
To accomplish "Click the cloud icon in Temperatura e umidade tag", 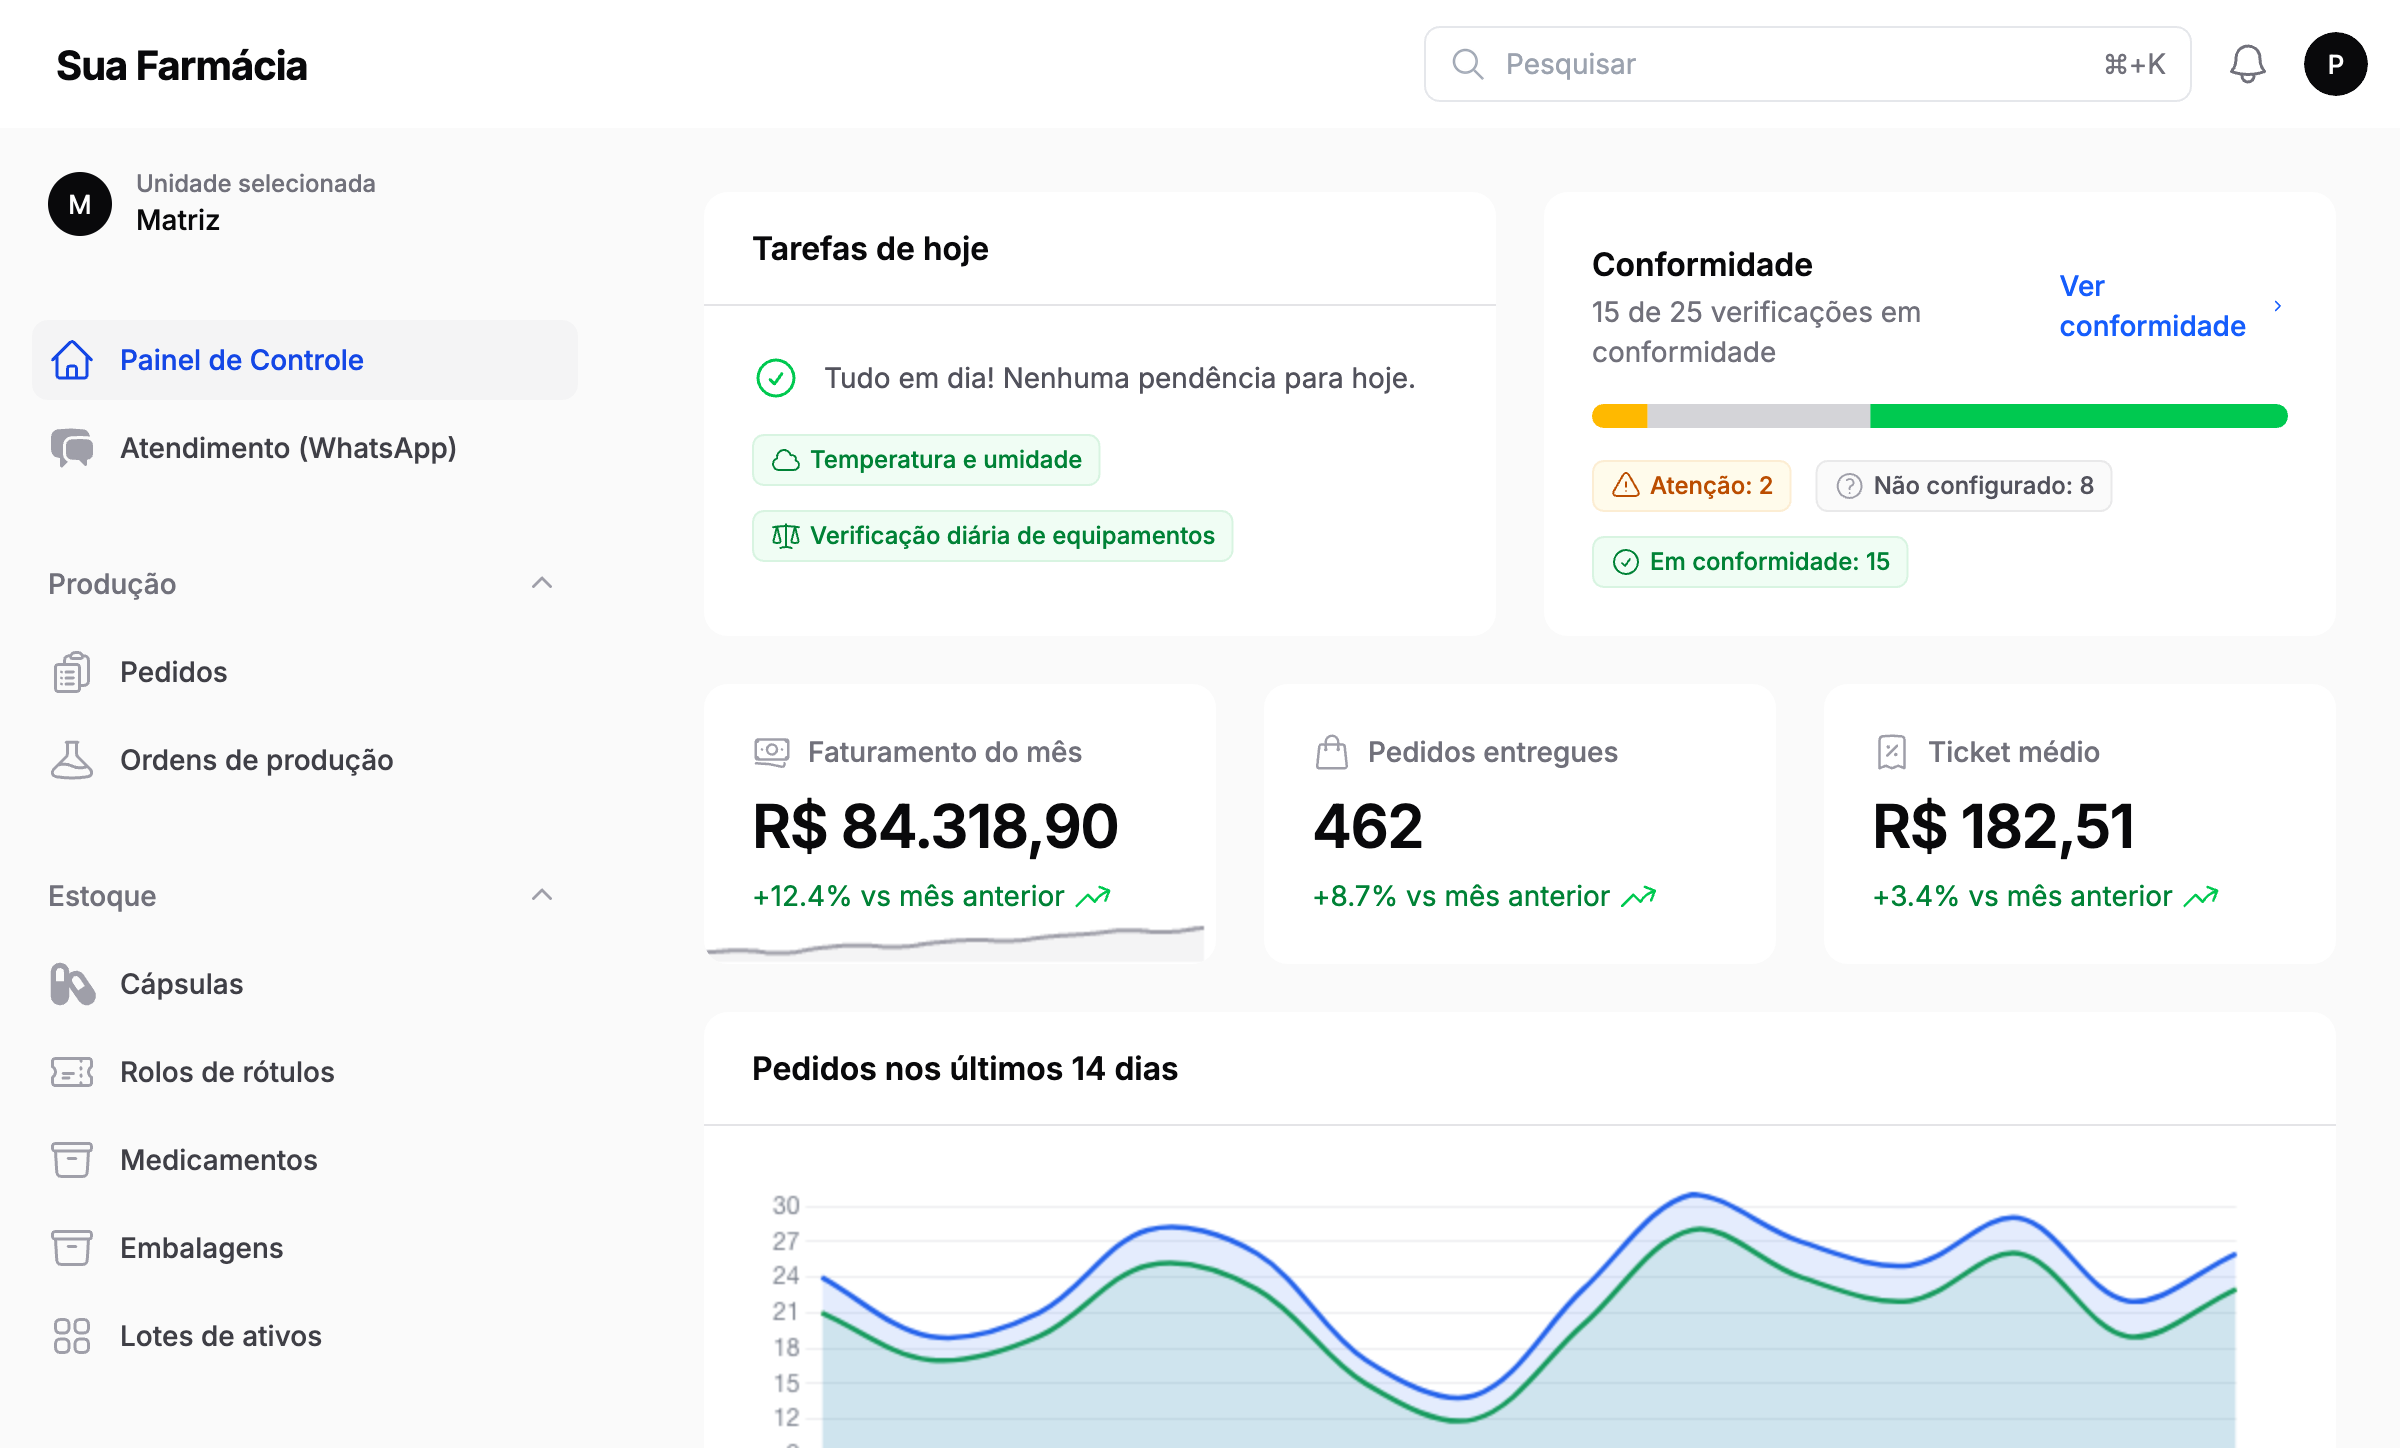I will (786, 460).
